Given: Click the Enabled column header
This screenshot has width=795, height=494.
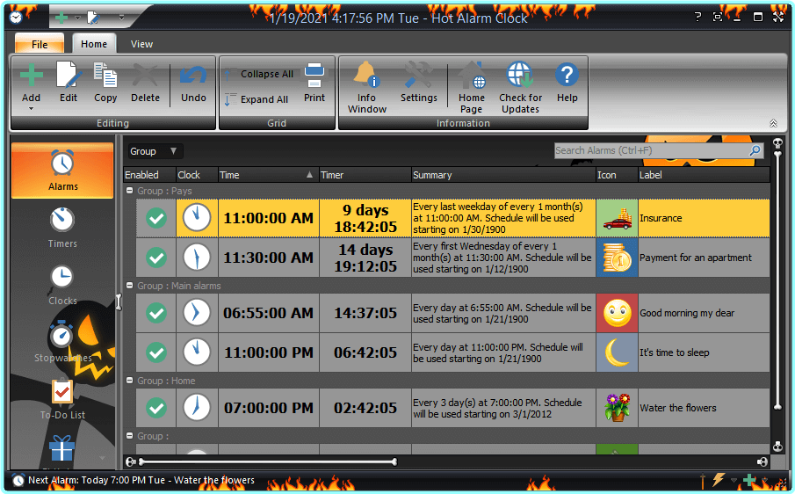Looking at the screenshot, I should coord(150,175).
